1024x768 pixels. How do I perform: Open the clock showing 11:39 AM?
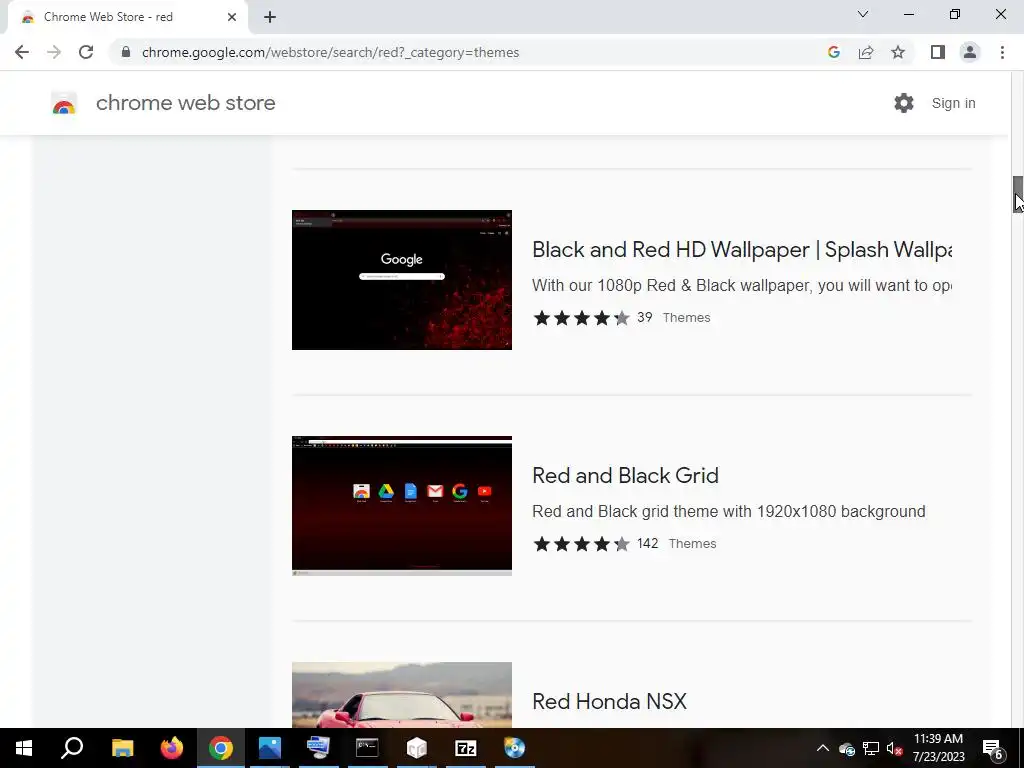click(x=938, y=748)
